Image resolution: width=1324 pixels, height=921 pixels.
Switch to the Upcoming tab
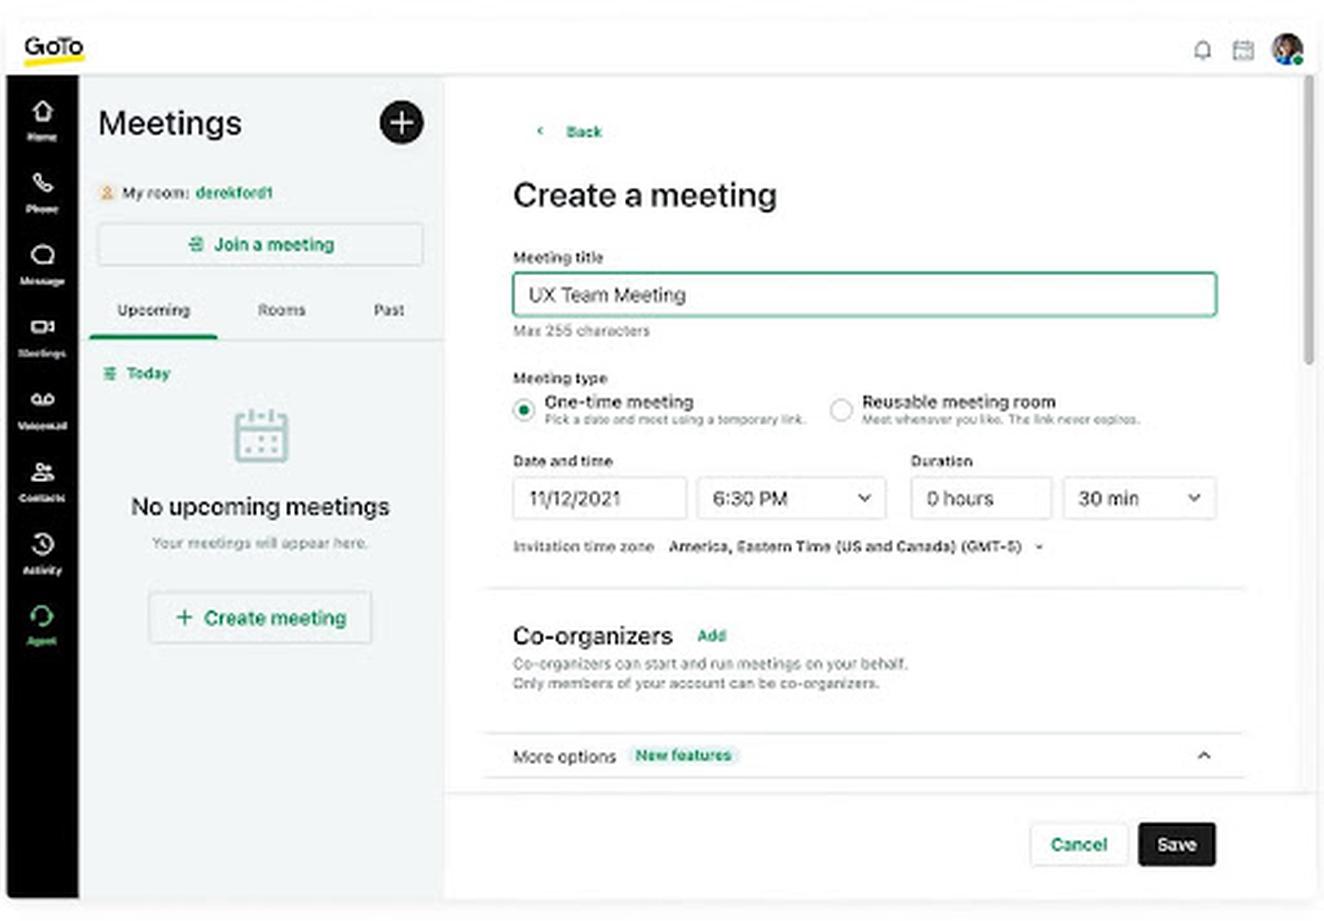click(153, 311)
